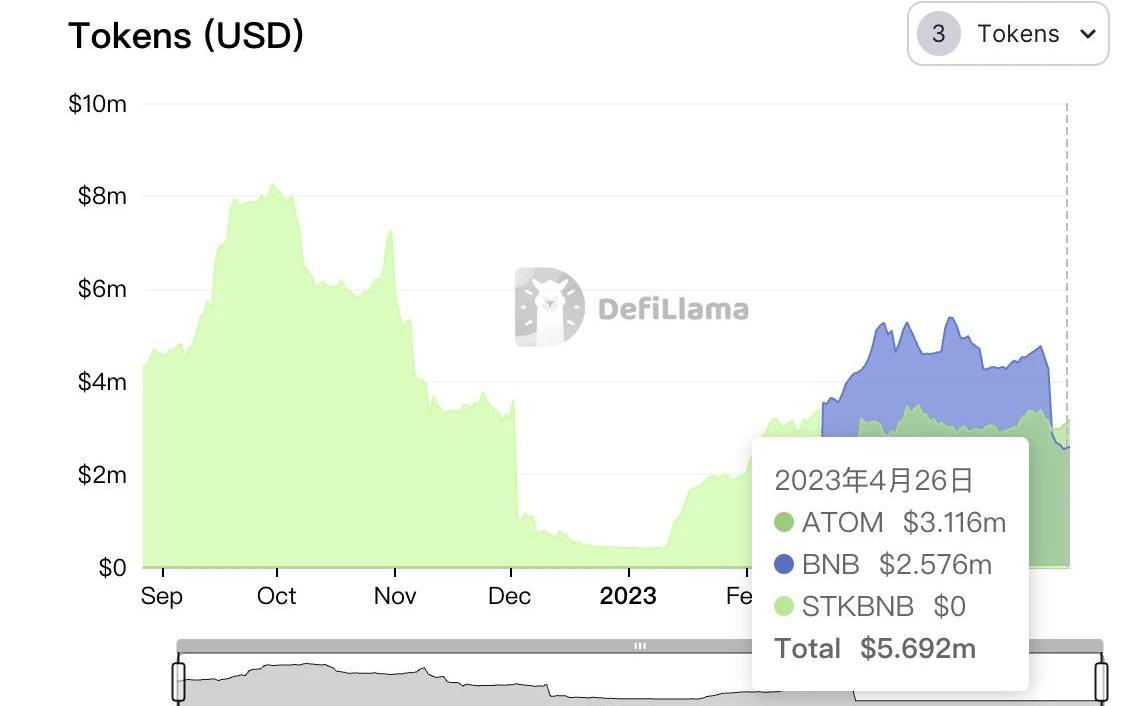Grab the left handle of range slider
1134x706 pixels.
tap(179, 680)
